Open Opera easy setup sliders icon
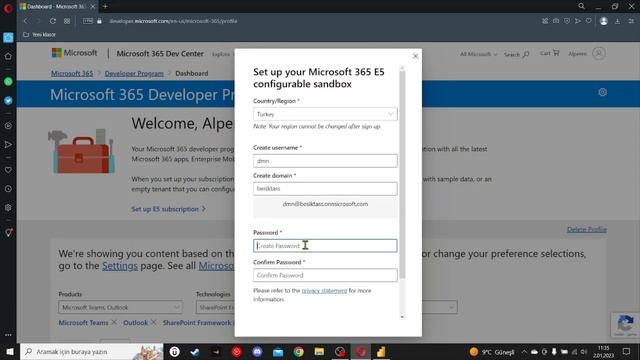This screenshot has width=640, height=360. pyautogui.click(x=631, y=21)
